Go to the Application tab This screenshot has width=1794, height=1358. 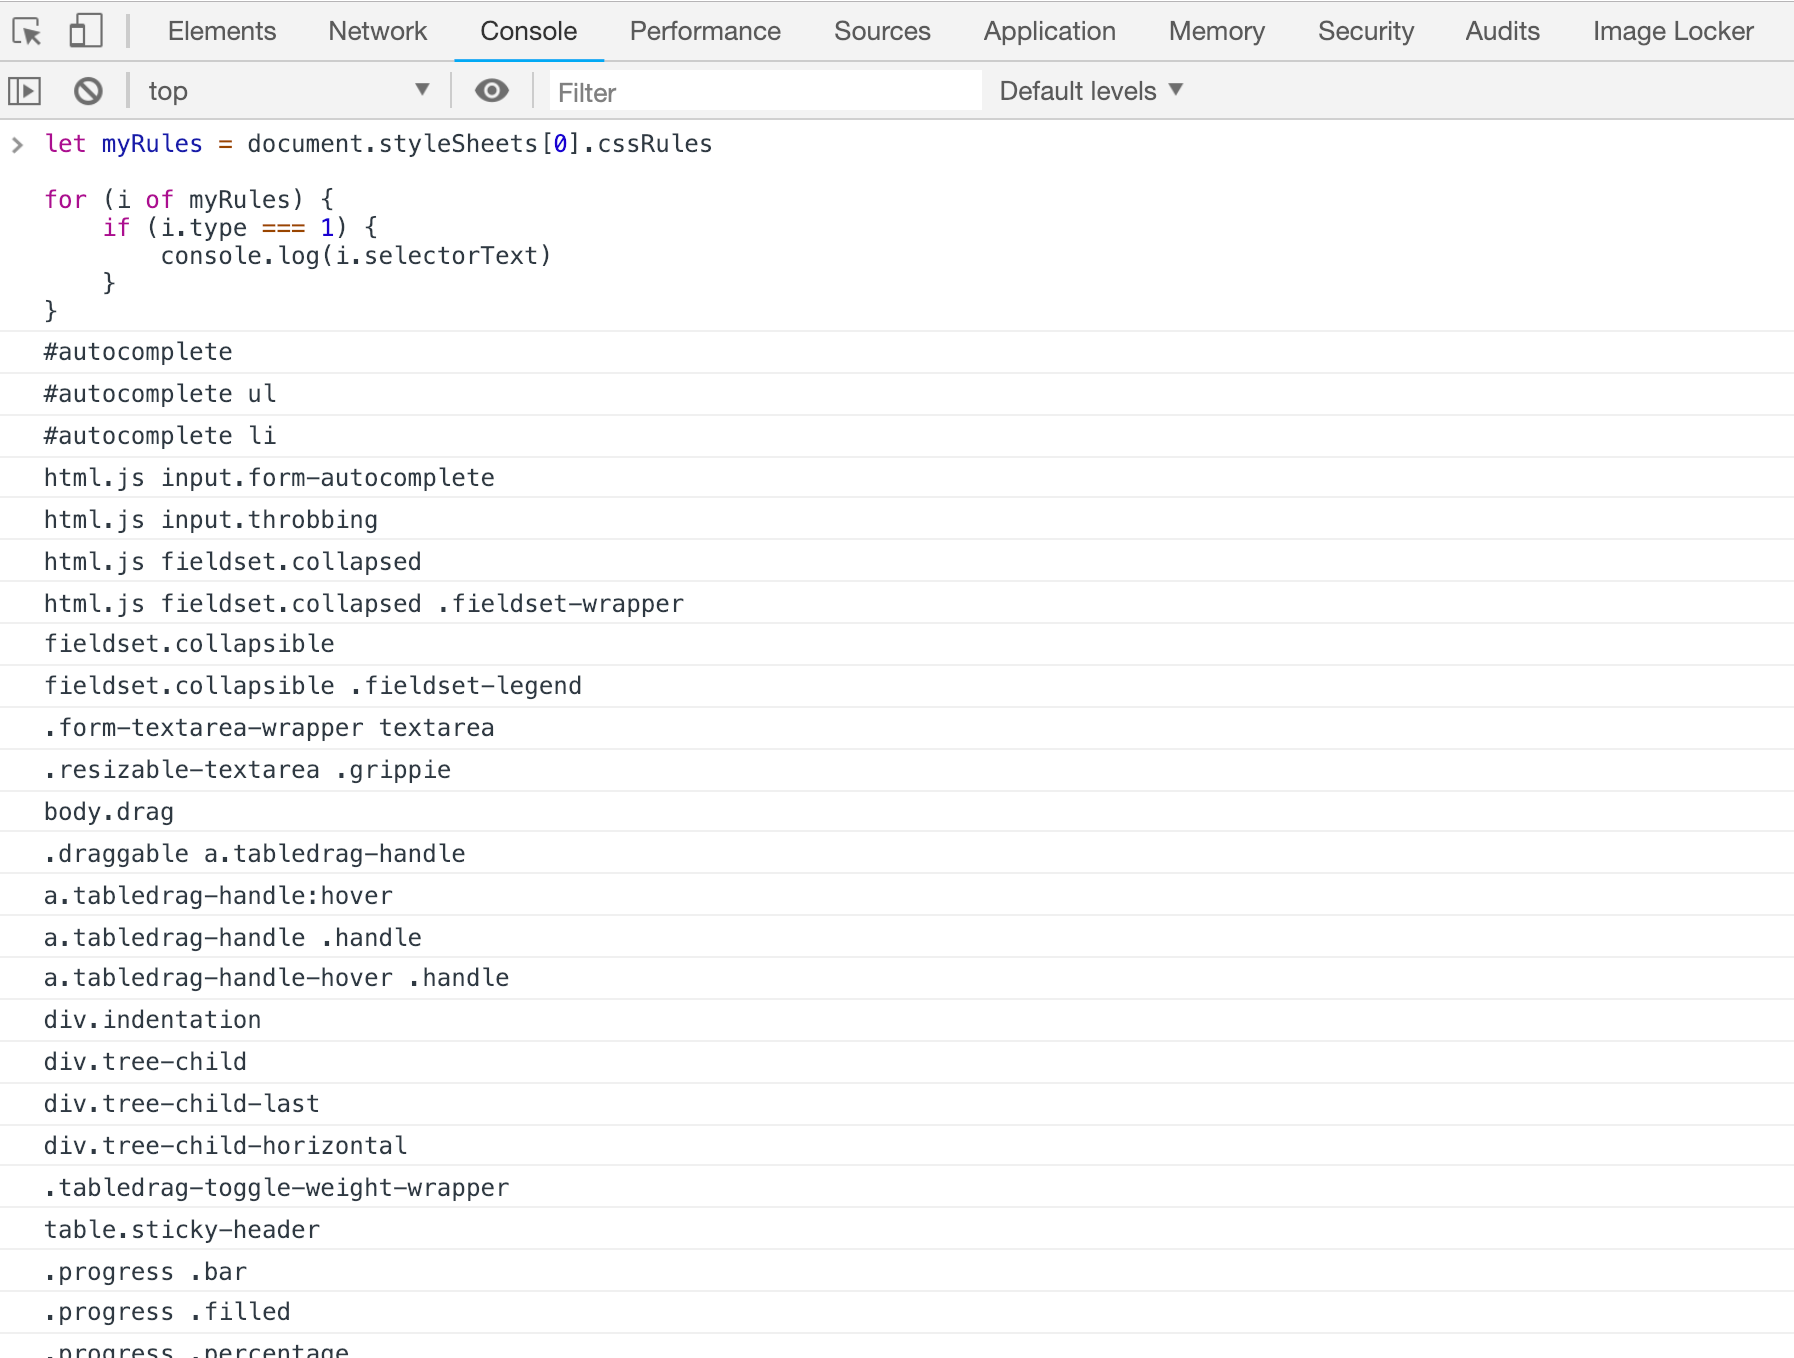[1049, 32]
